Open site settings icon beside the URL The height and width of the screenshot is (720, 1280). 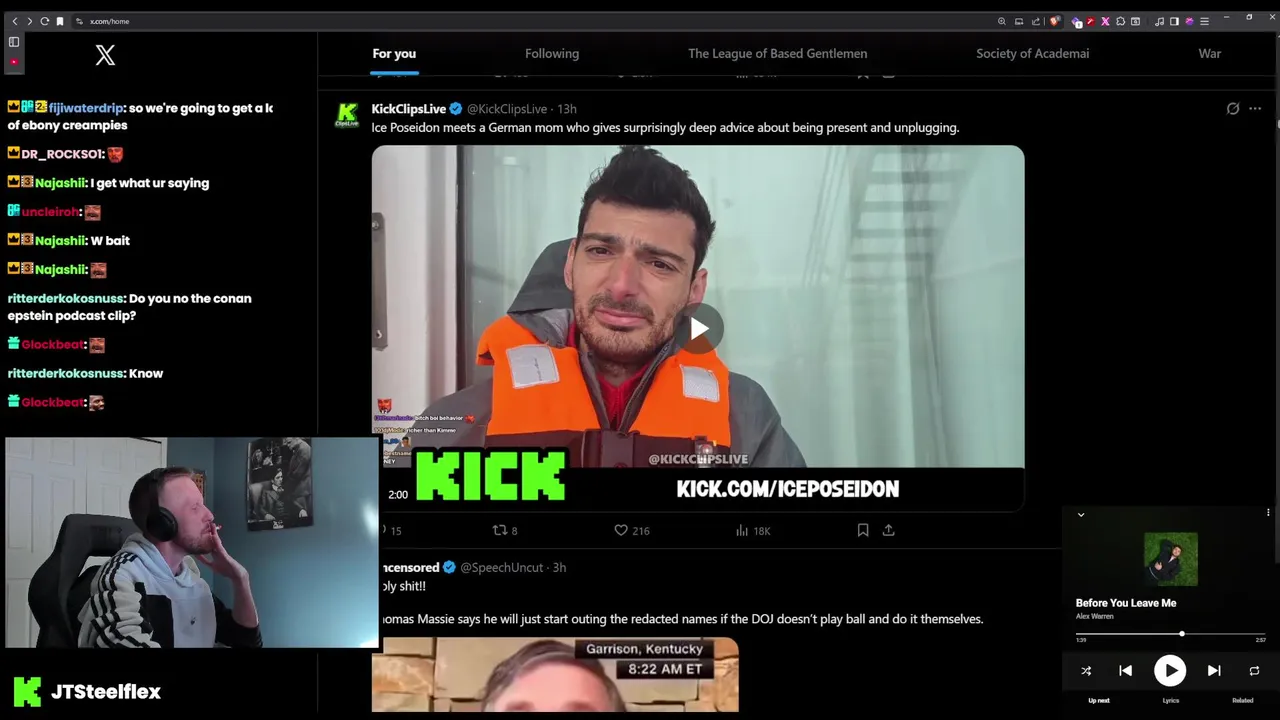(x=79, y=21)
